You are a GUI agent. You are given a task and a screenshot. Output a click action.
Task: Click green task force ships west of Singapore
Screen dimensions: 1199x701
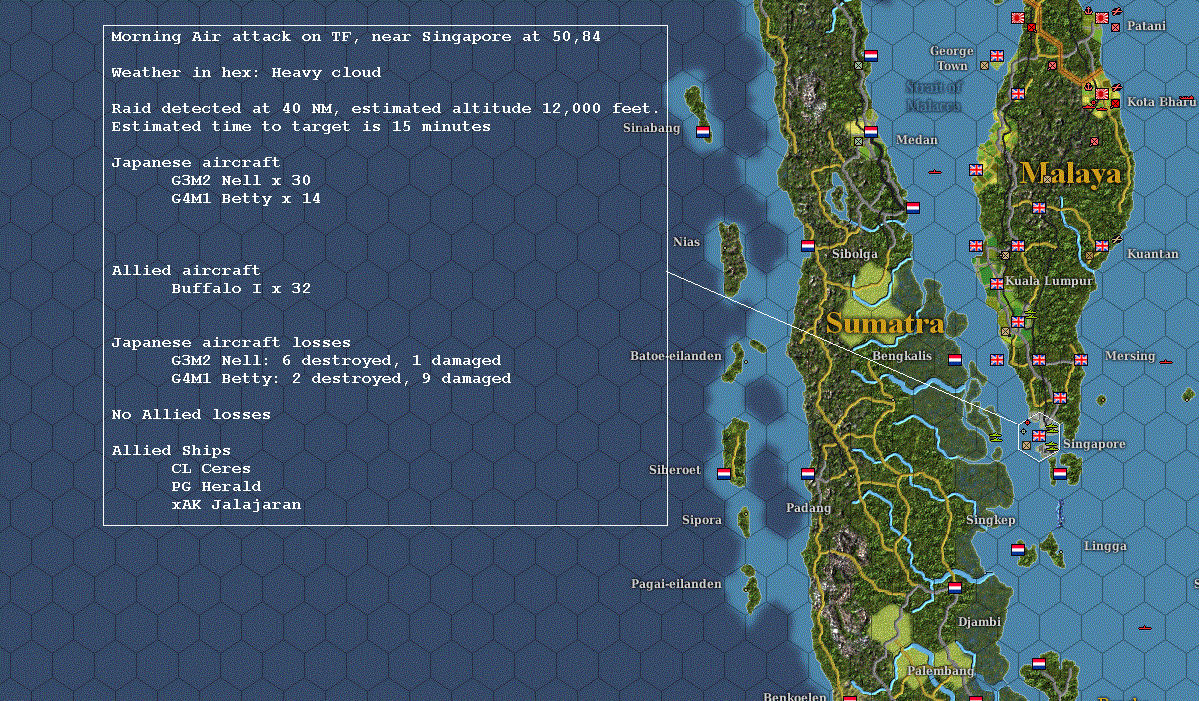[x=996, y=437]
